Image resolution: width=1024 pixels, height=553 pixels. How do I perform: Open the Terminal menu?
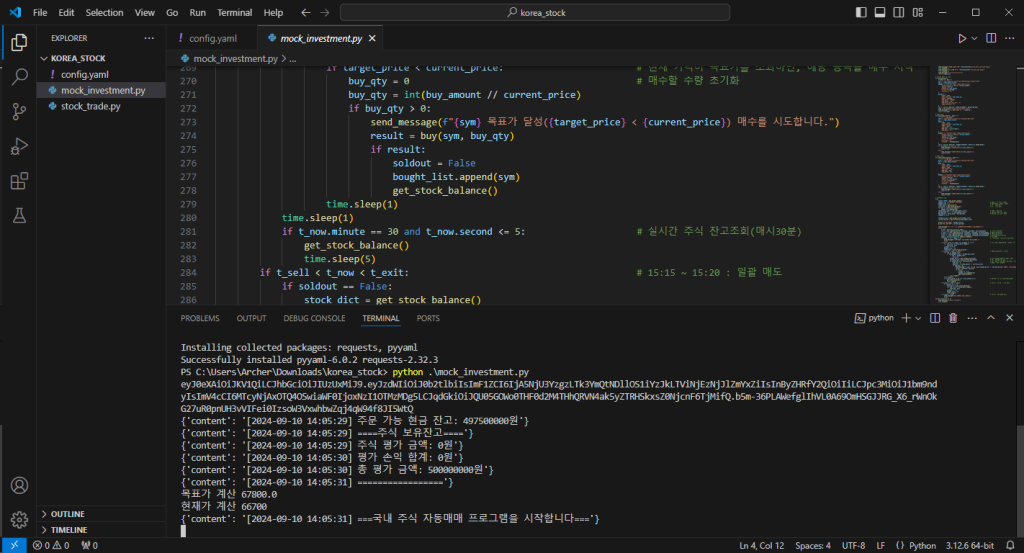234,12
